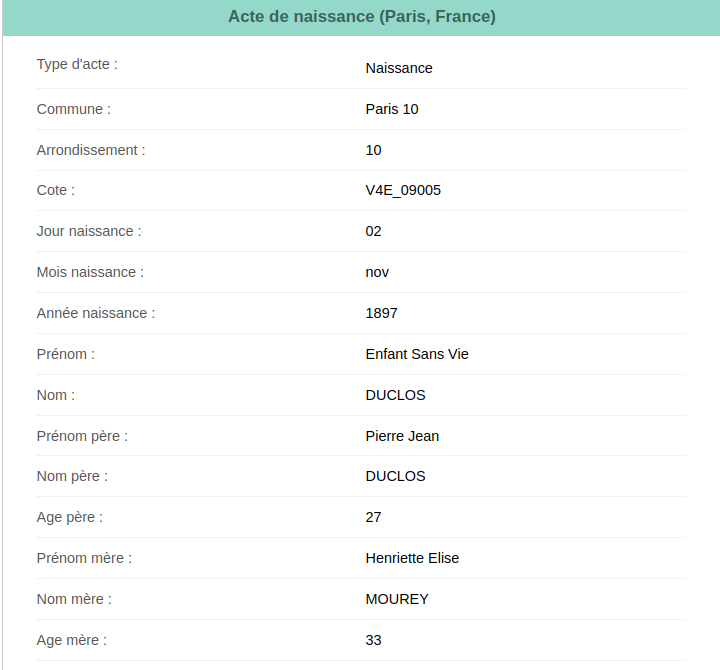720x670 pixels.
Task: Click the birth year 1897
Action: [381, 313]
